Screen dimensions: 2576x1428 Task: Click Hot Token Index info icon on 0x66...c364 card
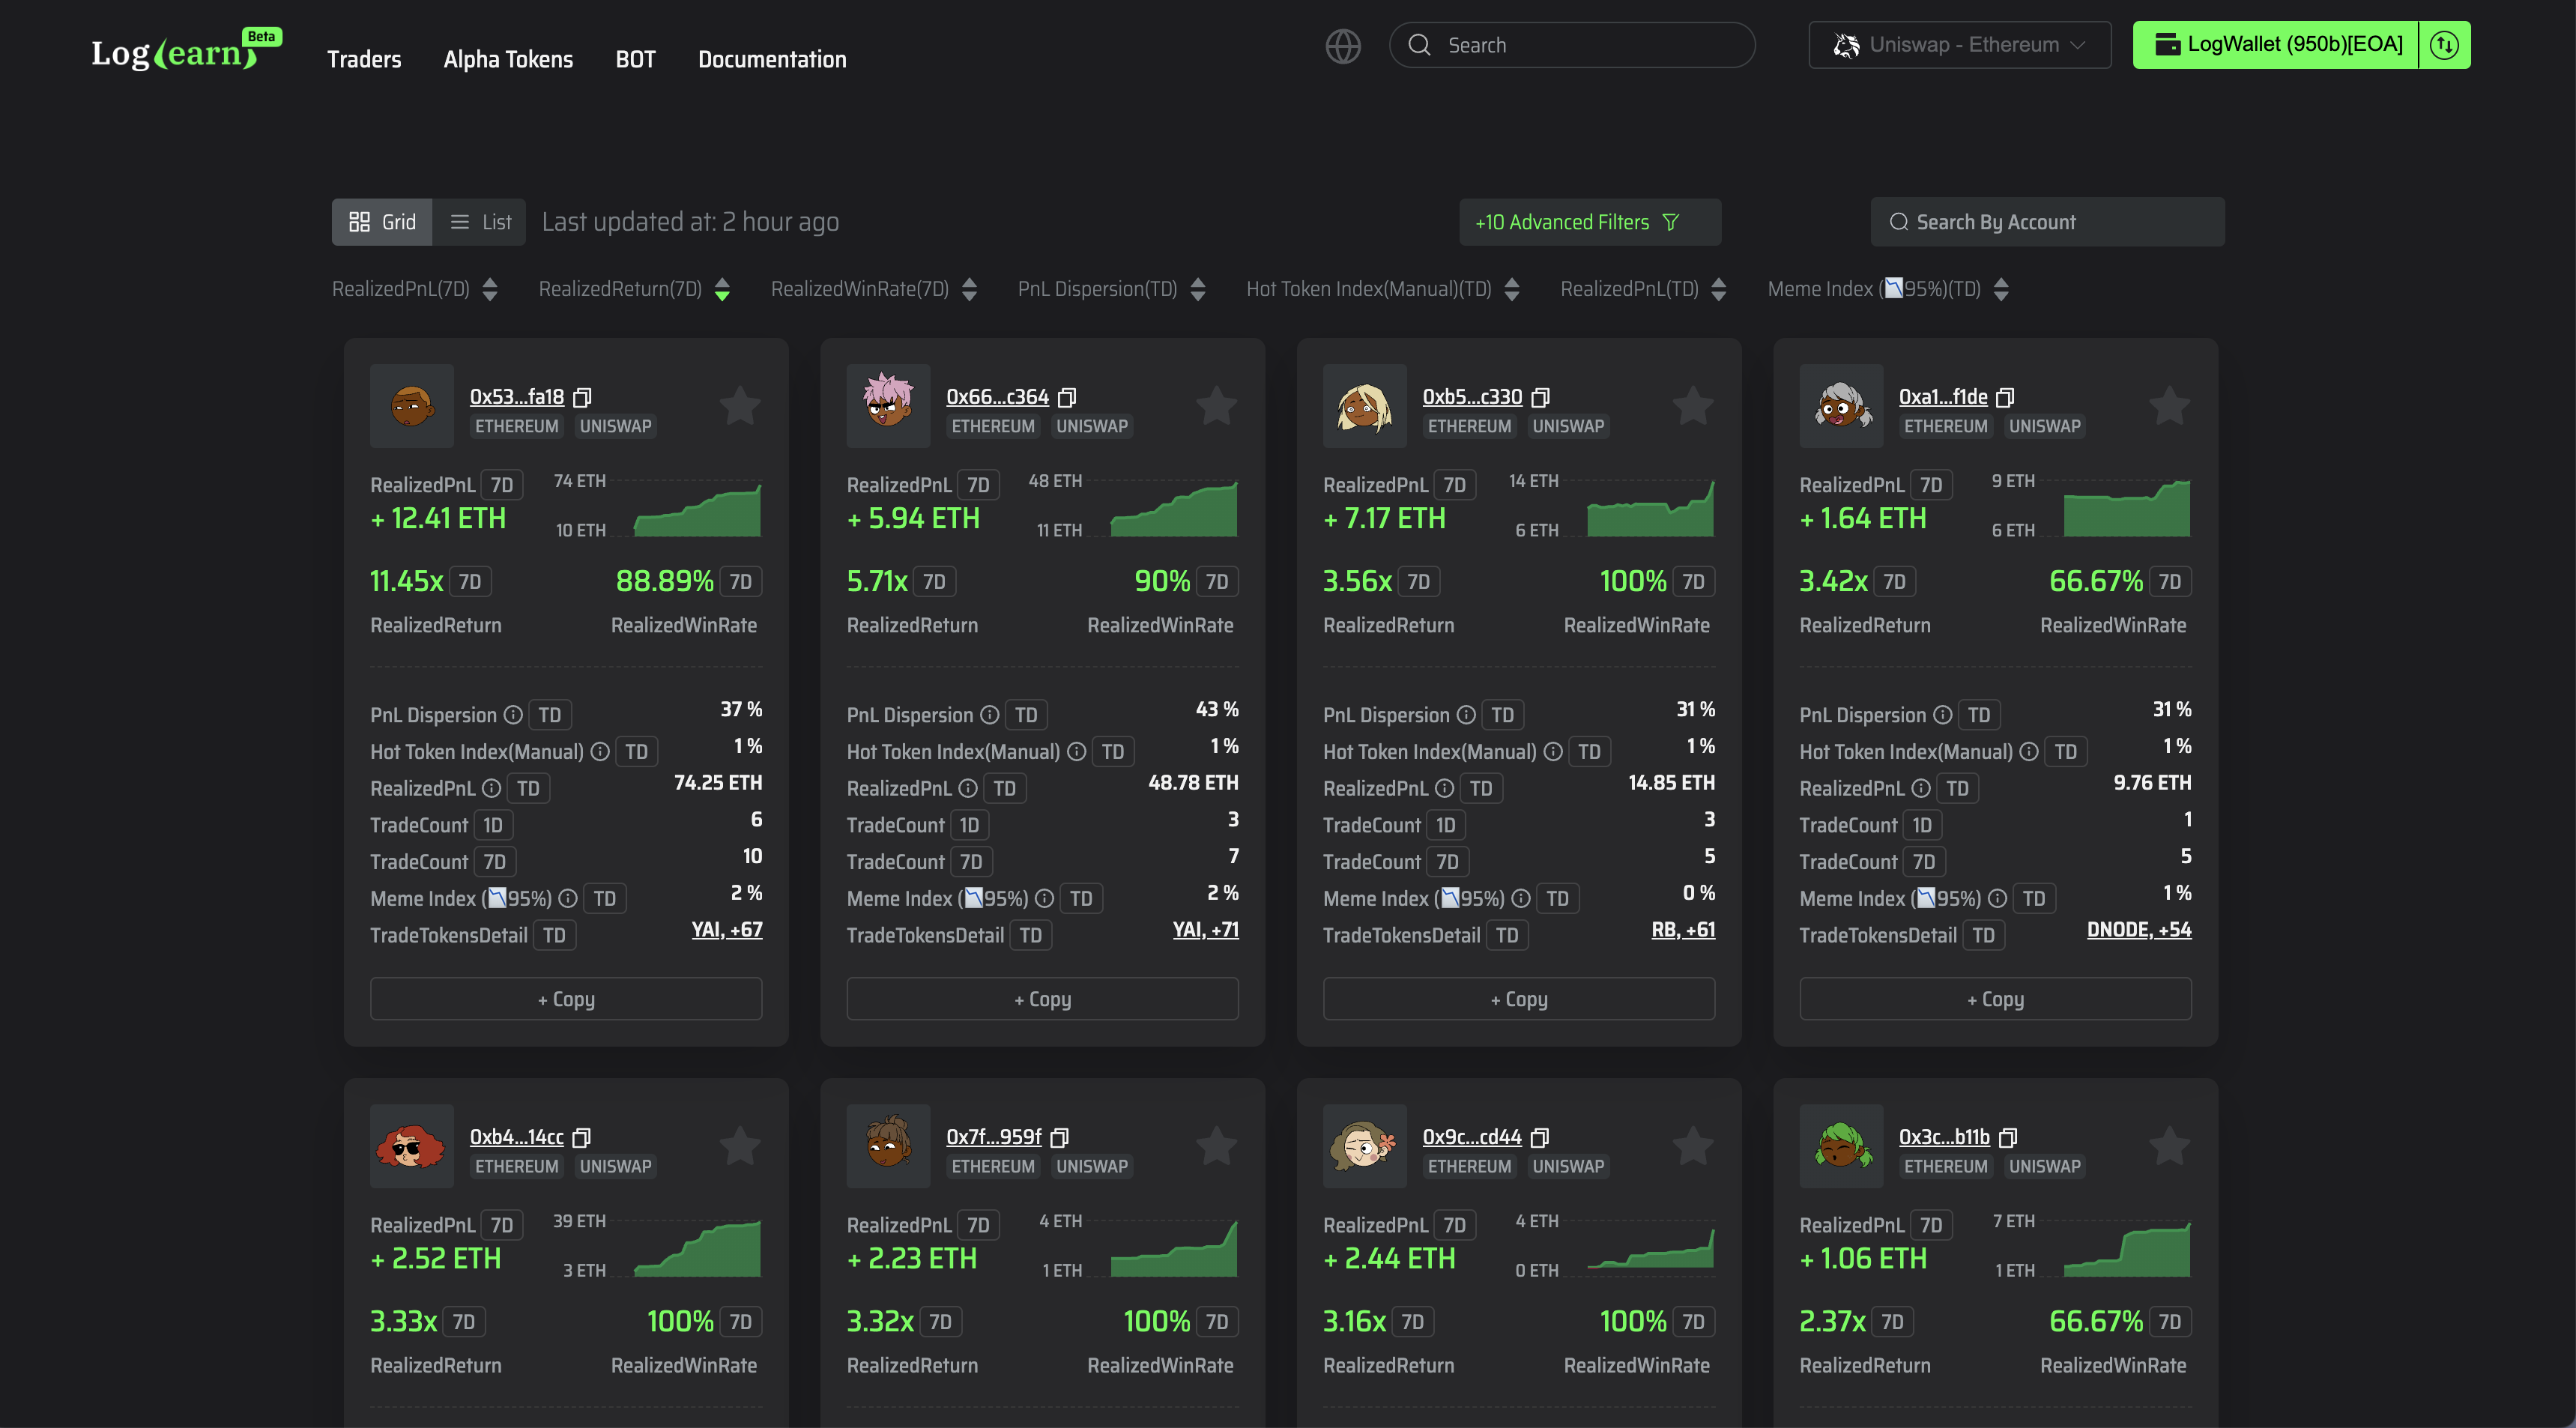pos(1076,751)
